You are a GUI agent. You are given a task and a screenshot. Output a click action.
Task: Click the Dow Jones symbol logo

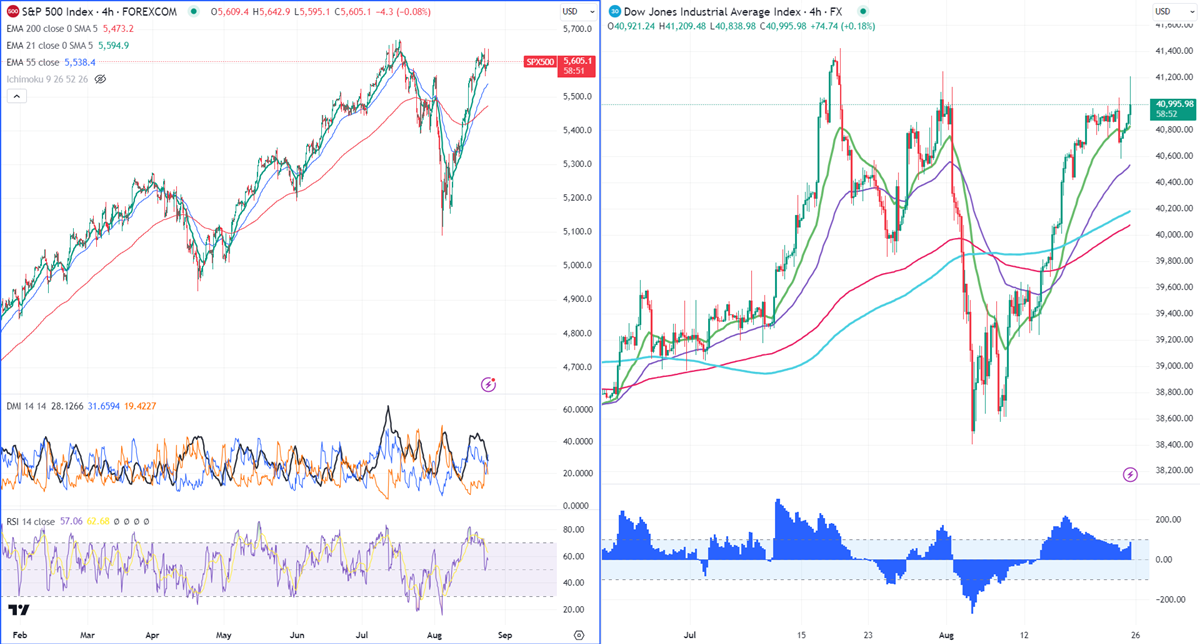[614, 11]
